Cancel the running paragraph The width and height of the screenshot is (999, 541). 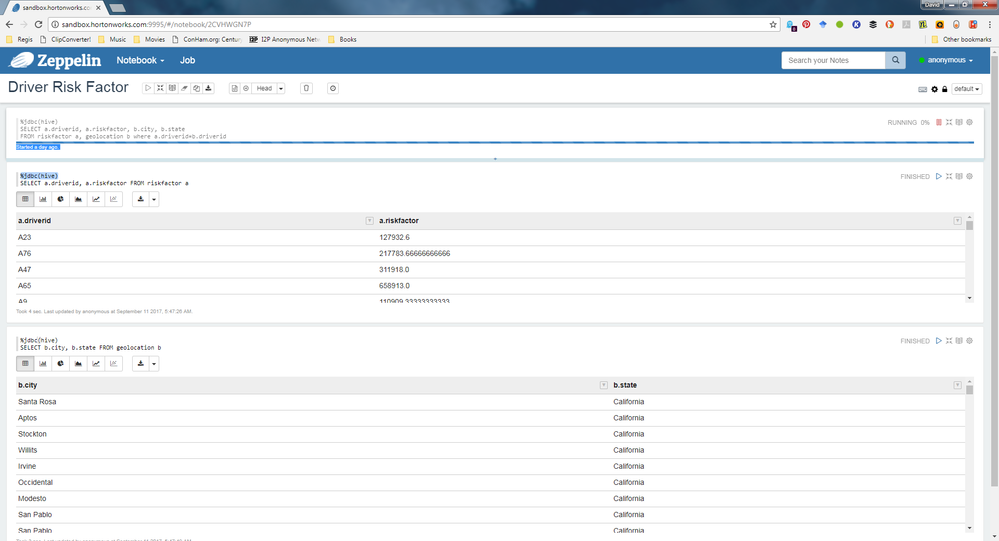[938, 122]
